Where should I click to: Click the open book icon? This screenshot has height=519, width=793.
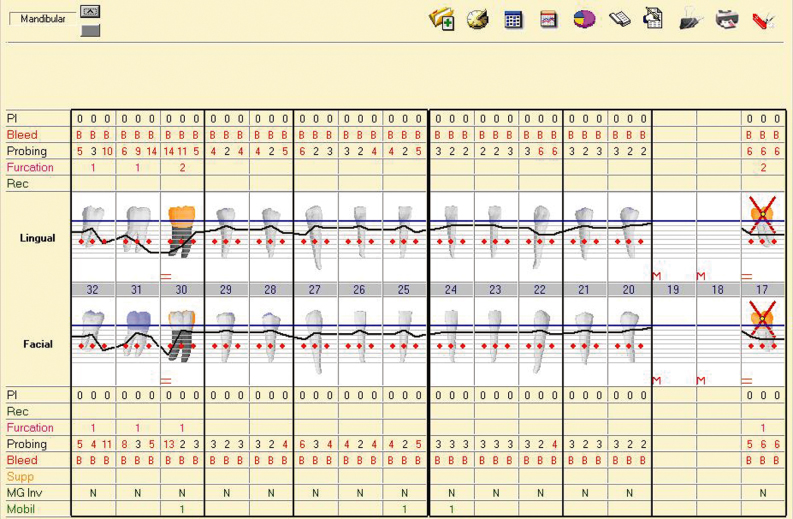620,19
